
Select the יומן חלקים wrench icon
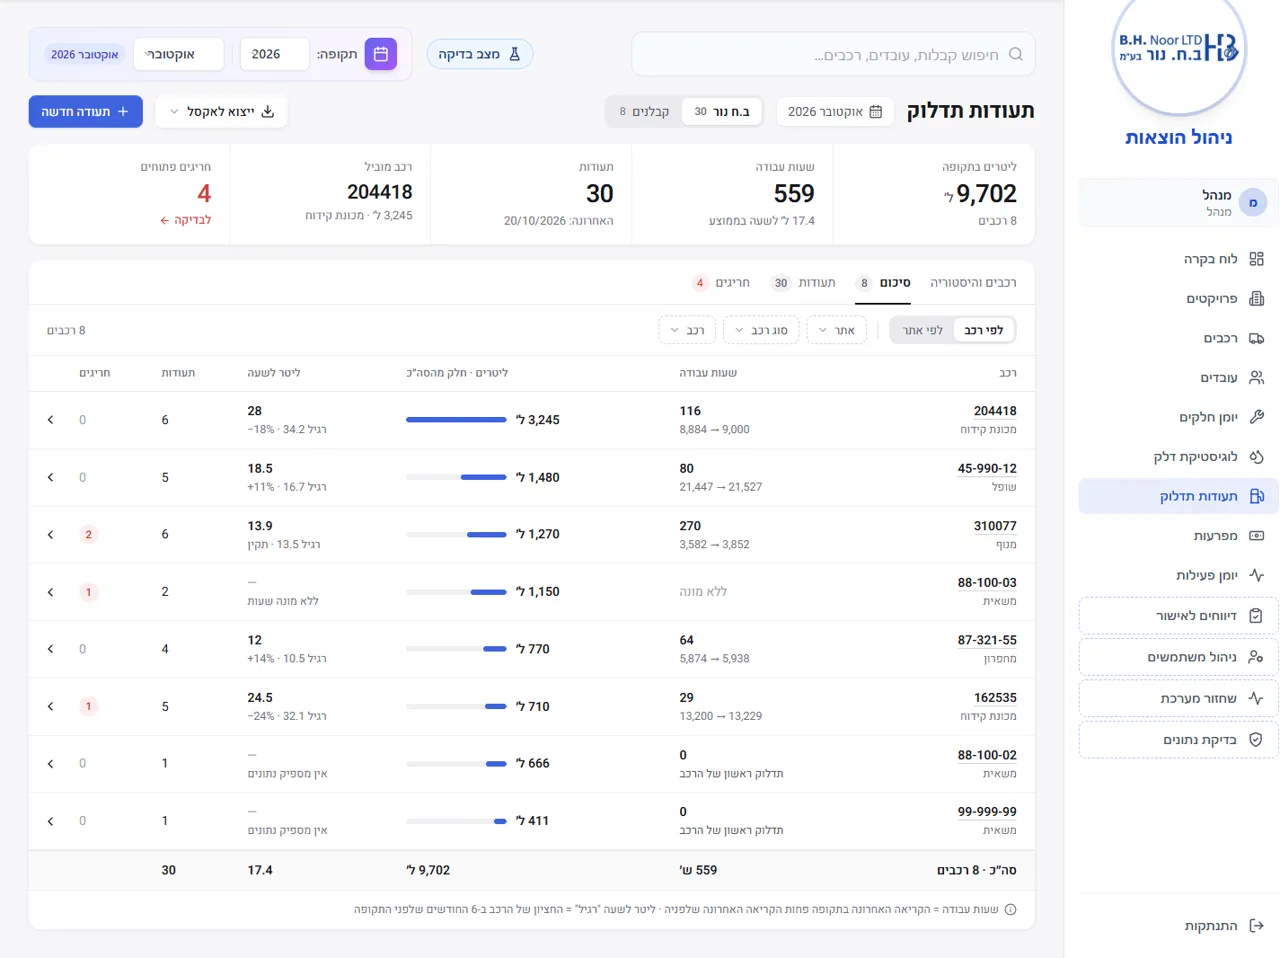(1257, 417)
